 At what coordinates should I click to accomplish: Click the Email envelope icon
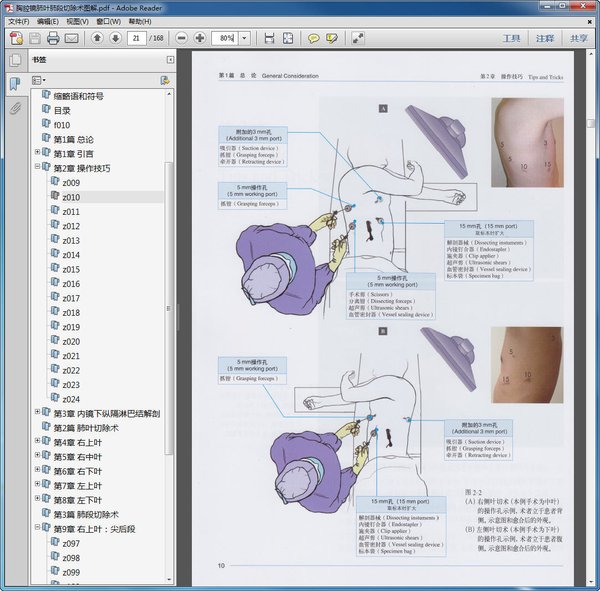pos(71,38)
